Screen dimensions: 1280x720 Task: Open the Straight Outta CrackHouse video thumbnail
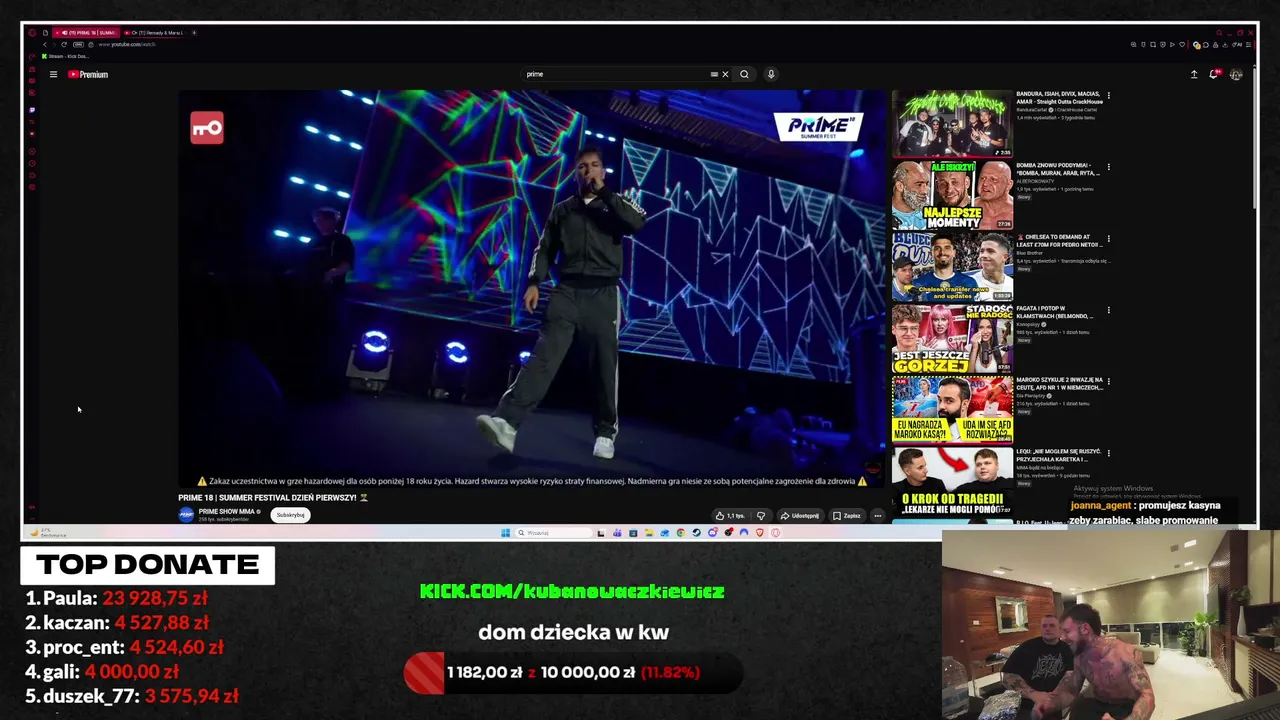pyautogui.click(x=952, y=124)
